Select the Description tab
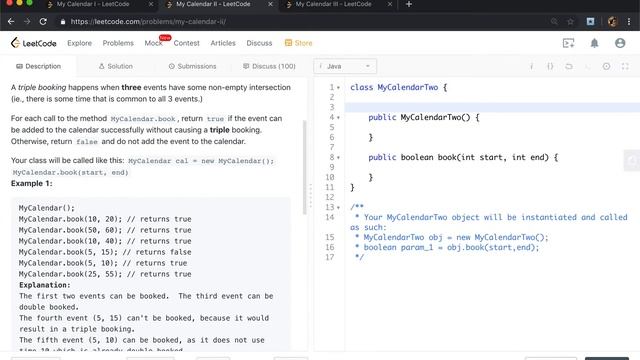Viewport: 640px width, 360px height. click(x=38, y=66)
